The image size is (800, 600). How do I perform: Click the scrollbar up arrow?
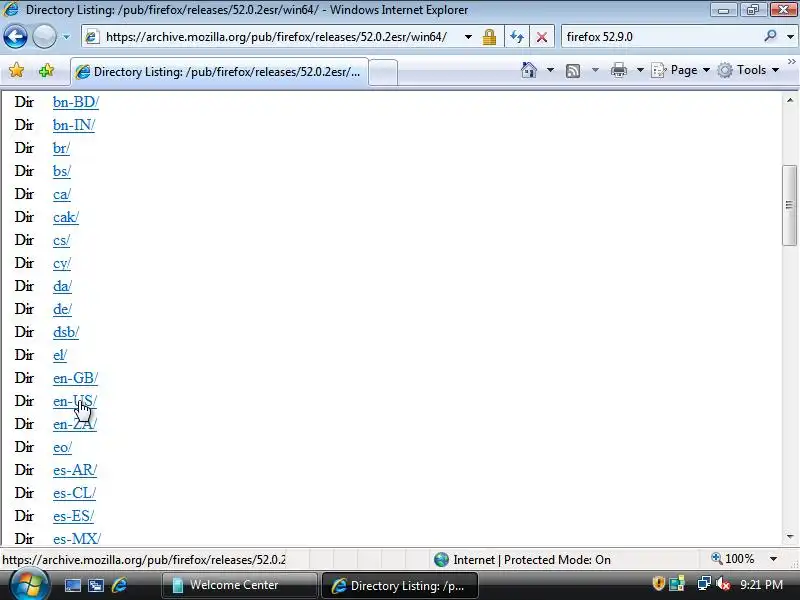(x=790, y=101)
